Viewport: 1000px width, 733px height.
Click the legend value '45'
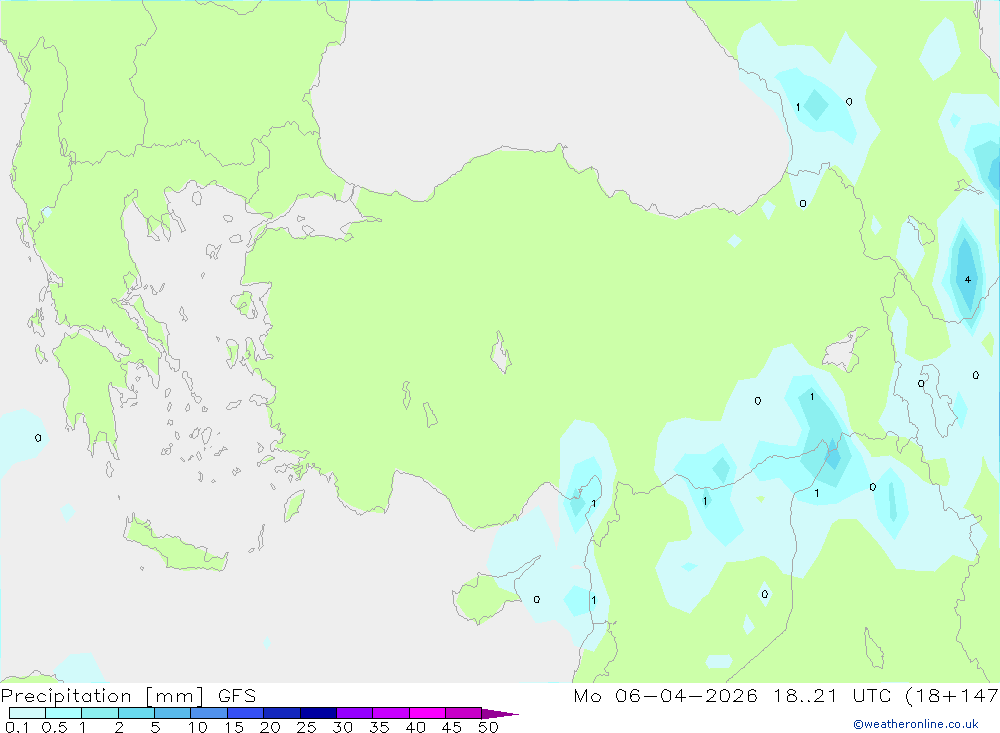click(x=452, y=727)
